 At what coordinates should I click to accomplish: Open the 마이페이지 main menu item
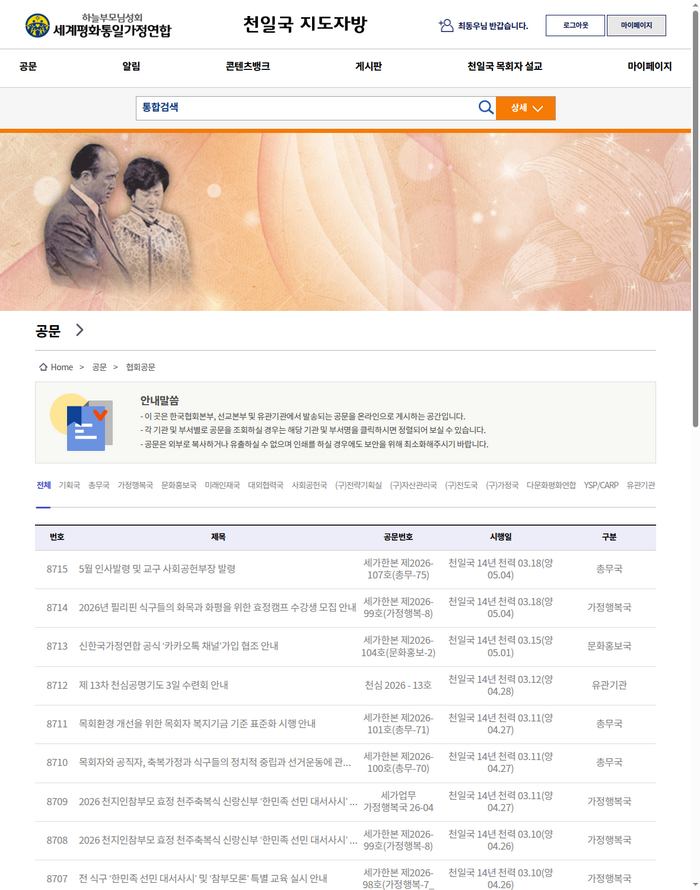[649, 66]
